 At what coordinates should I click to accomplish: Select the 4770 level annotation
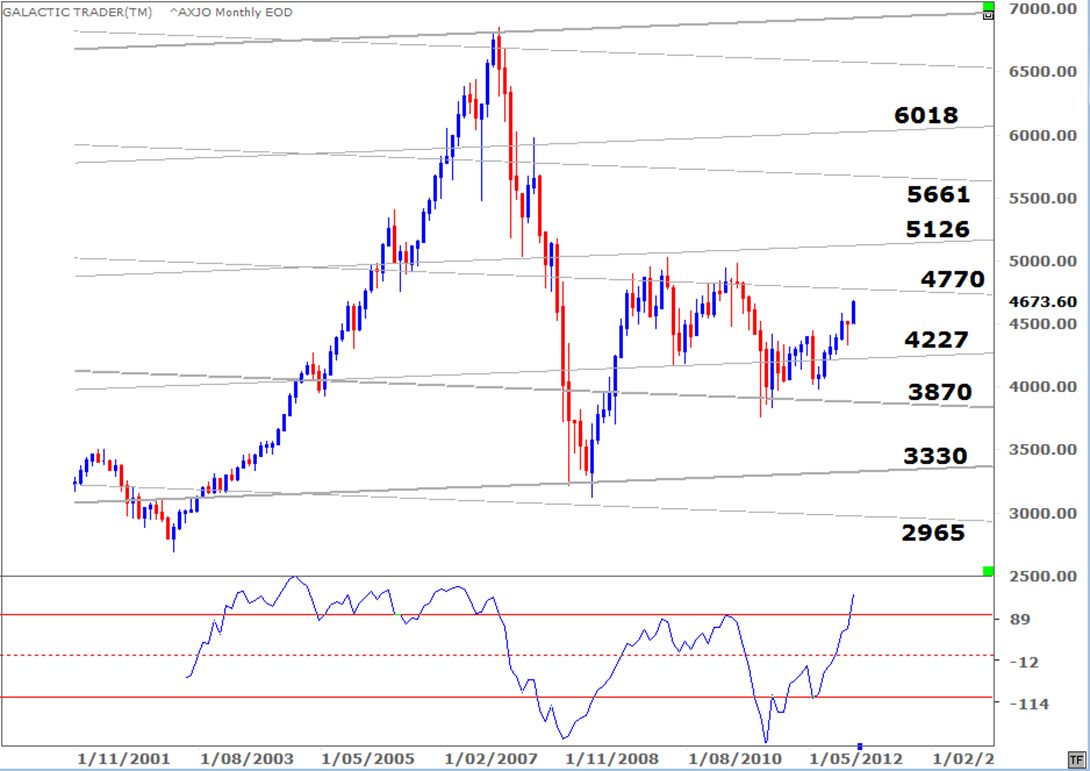(x=952, y=279)
